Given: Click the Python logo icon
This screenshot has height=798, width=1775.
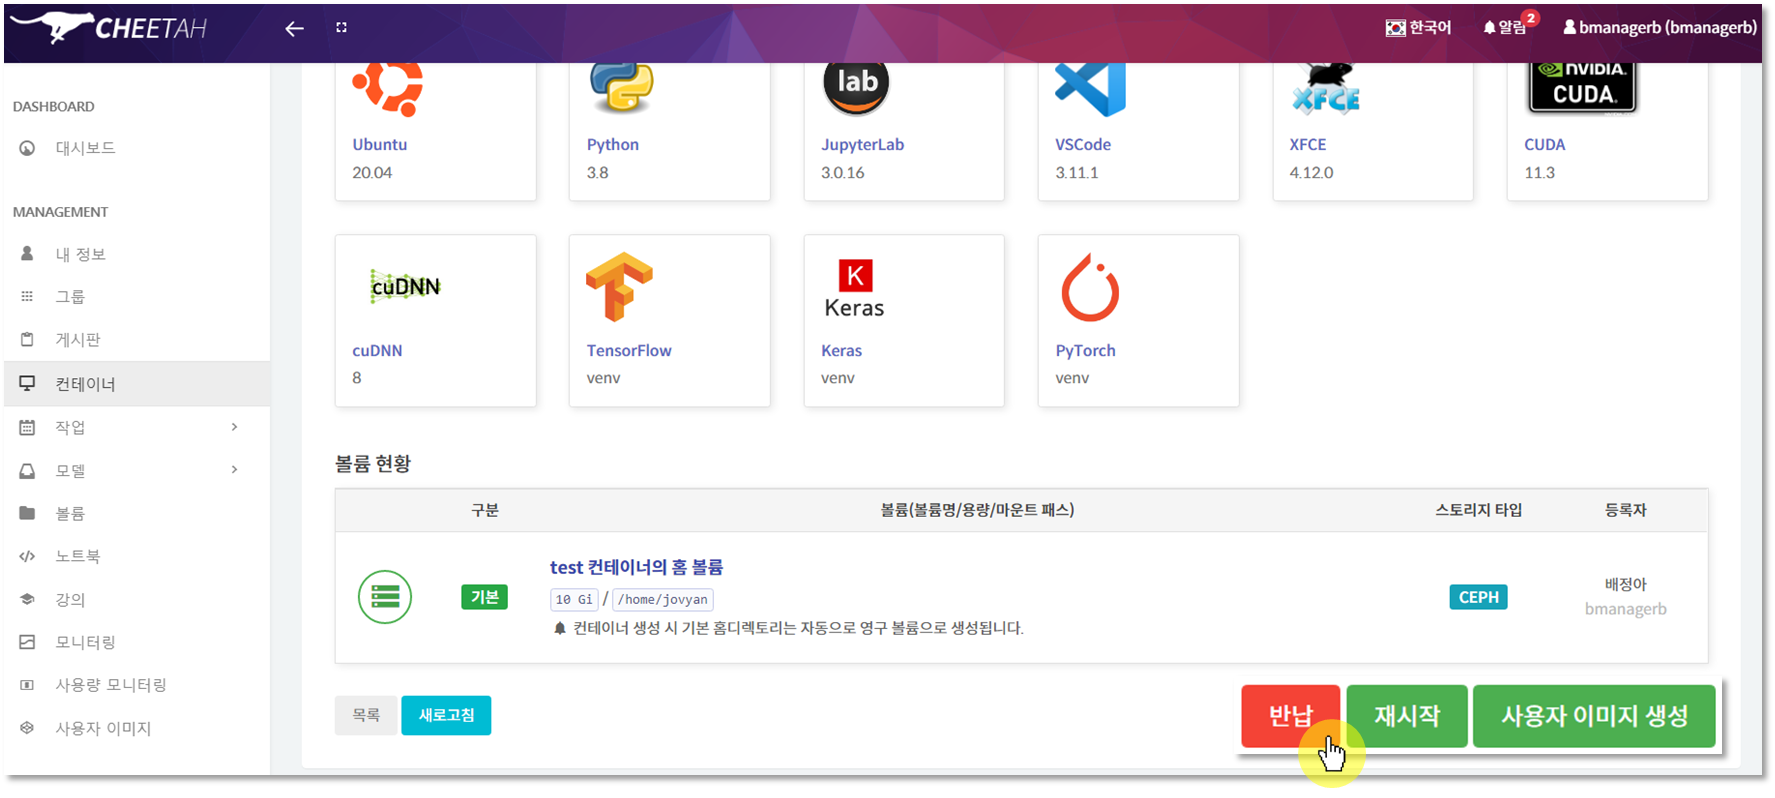Looking at the screenshot, I should click(621, 88).
